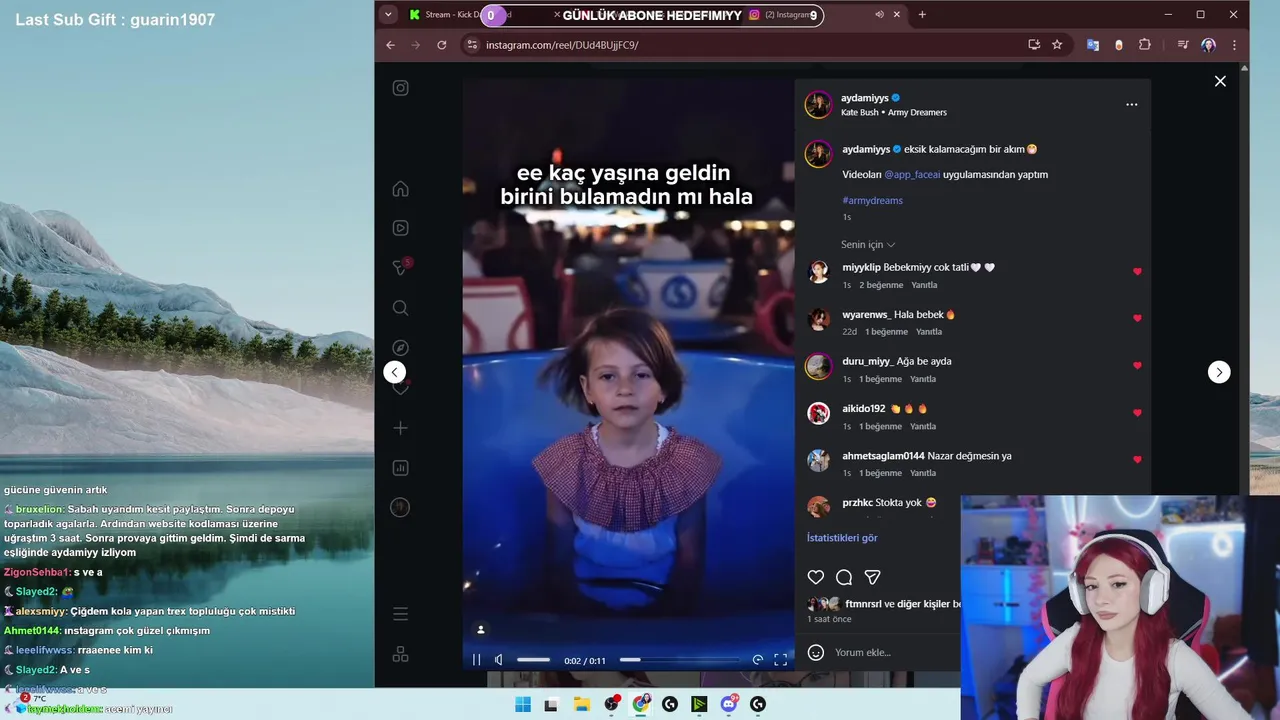The width and height of the screenshot is (1280, 720).
Task: Open the Explore compass icon
Action: tap(400, 348)
